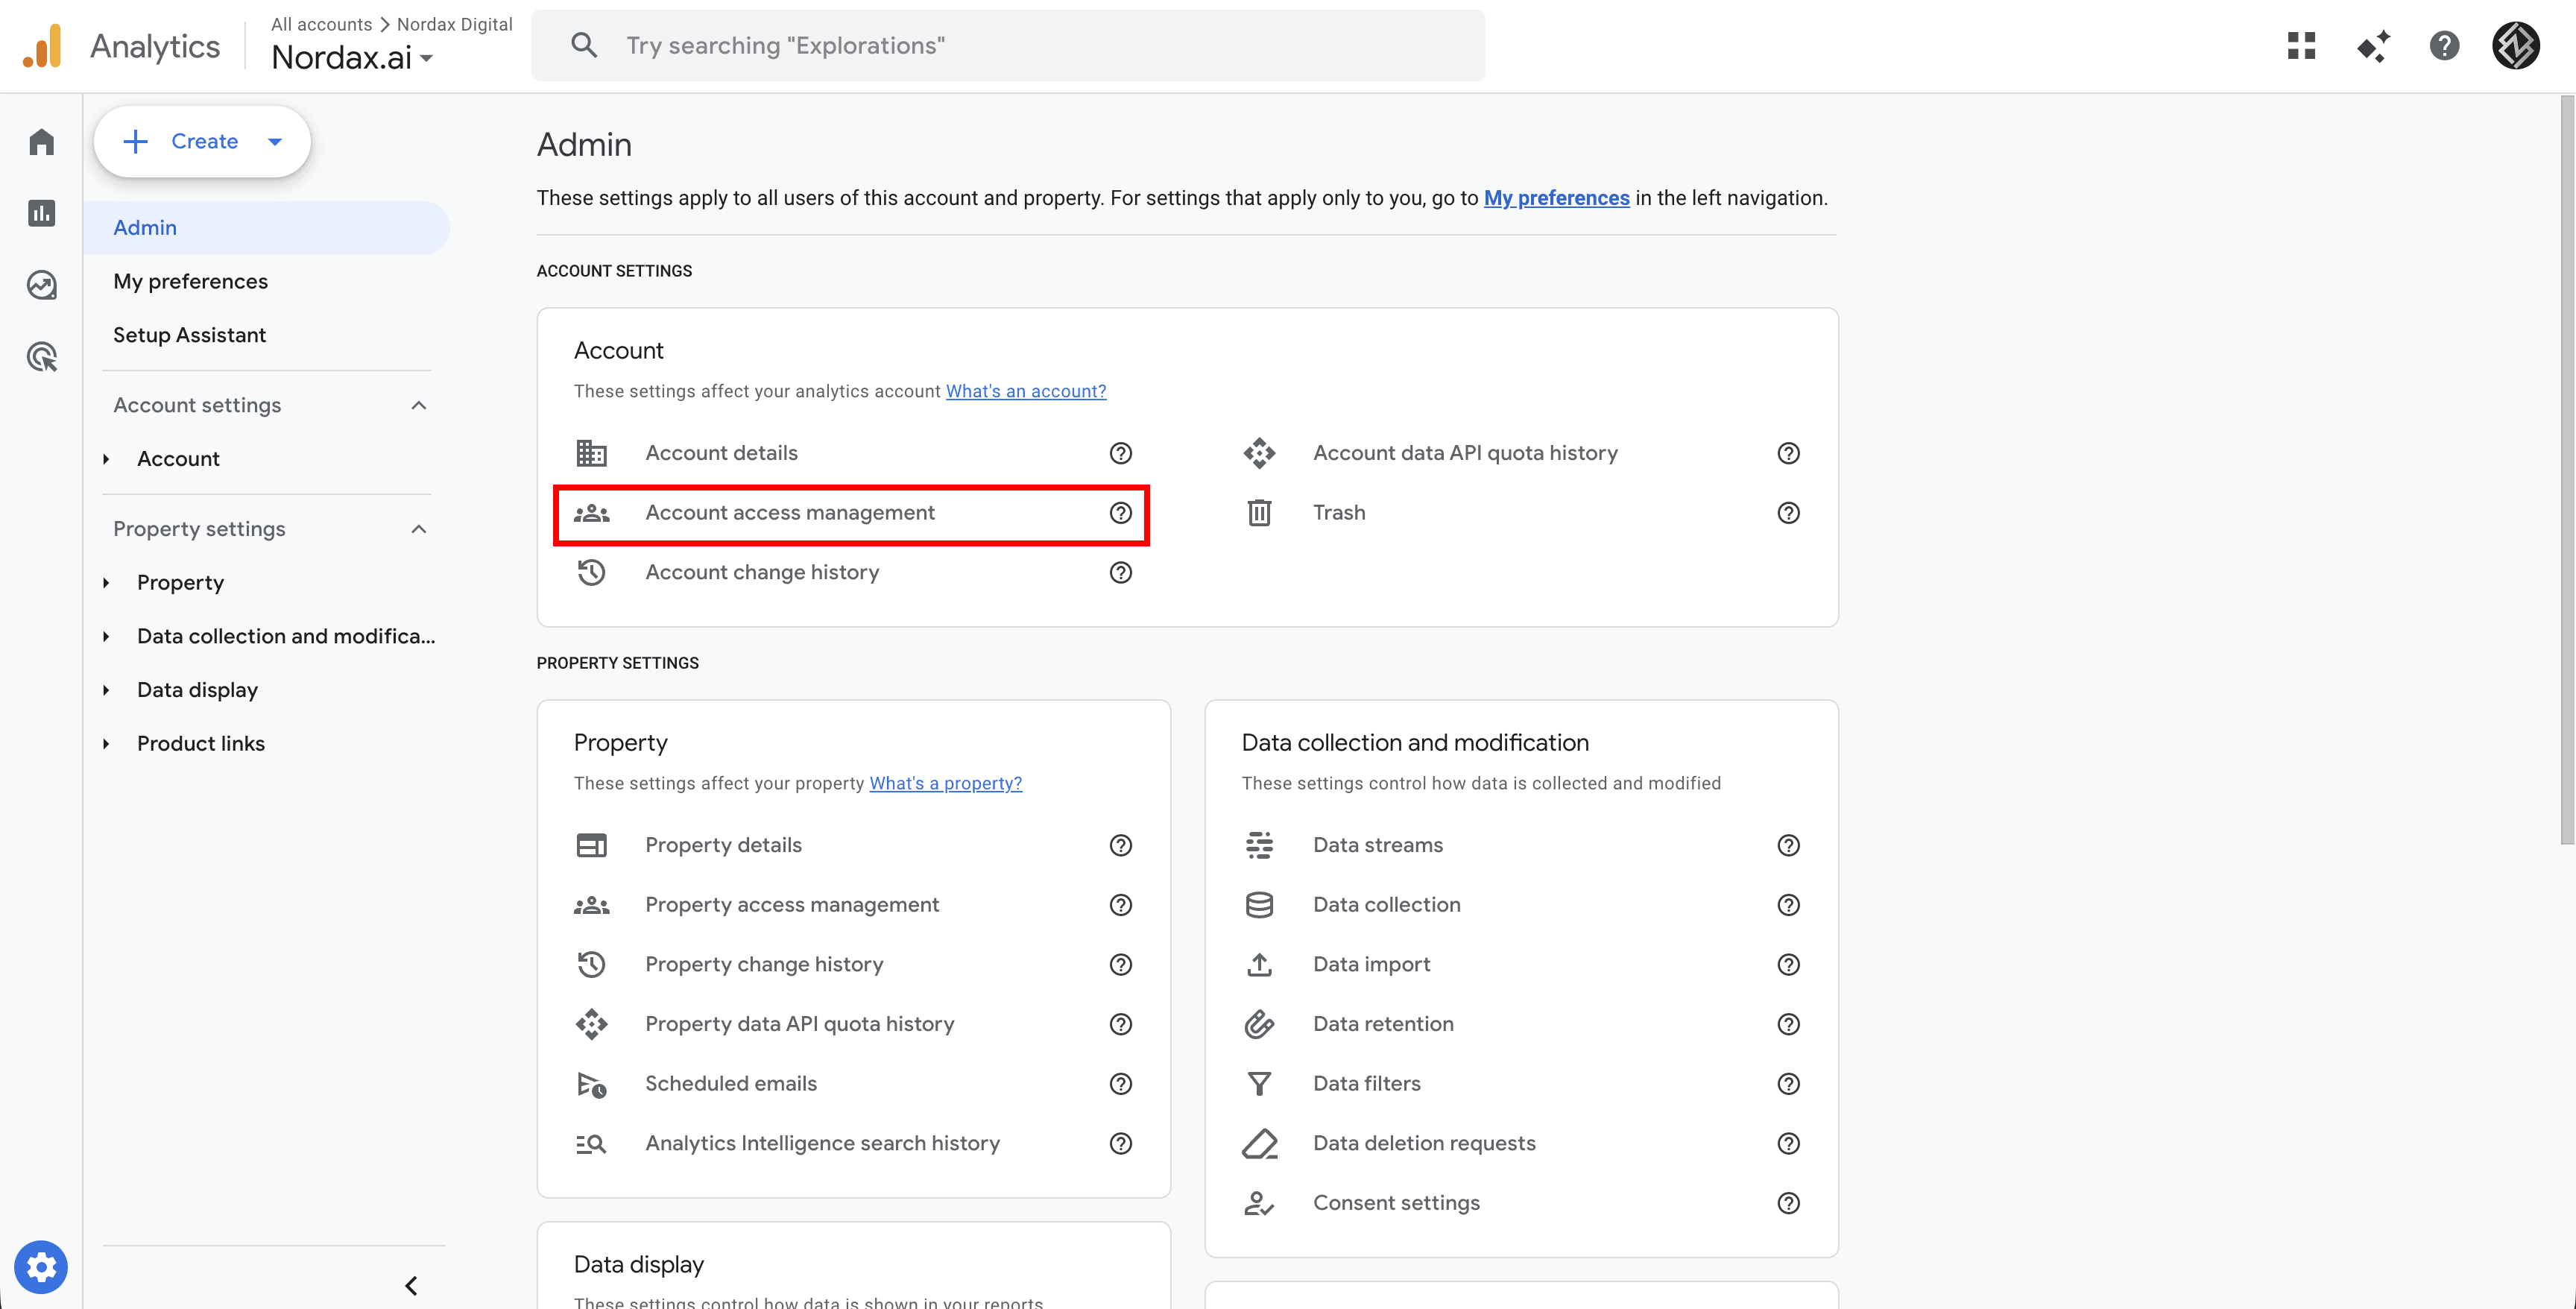
Task: Open the Admin gear icon at bottom left
Action: [40, 1266]
